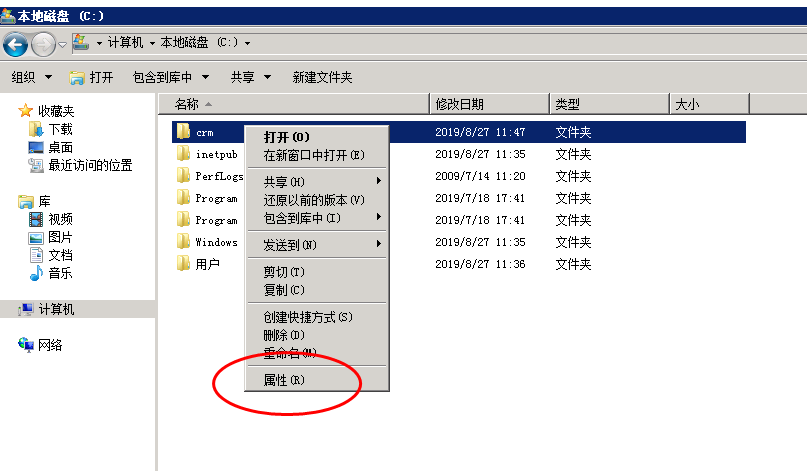The height and width of the screenshot is (471, 807).
Task: Choose 复制(C) in context menu
Action: (x=317, y=290)
